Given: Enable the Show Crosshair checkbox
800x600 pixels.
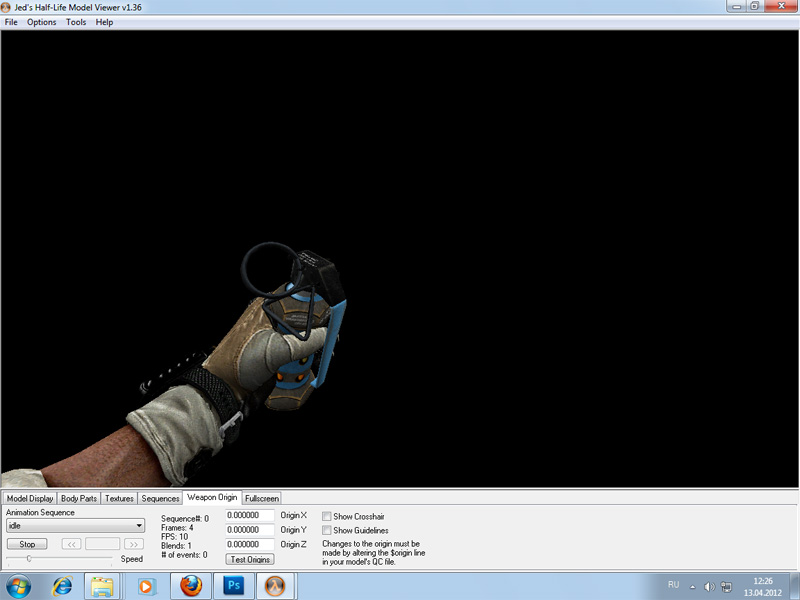Looking at the screenshot, I should point(327,516).
